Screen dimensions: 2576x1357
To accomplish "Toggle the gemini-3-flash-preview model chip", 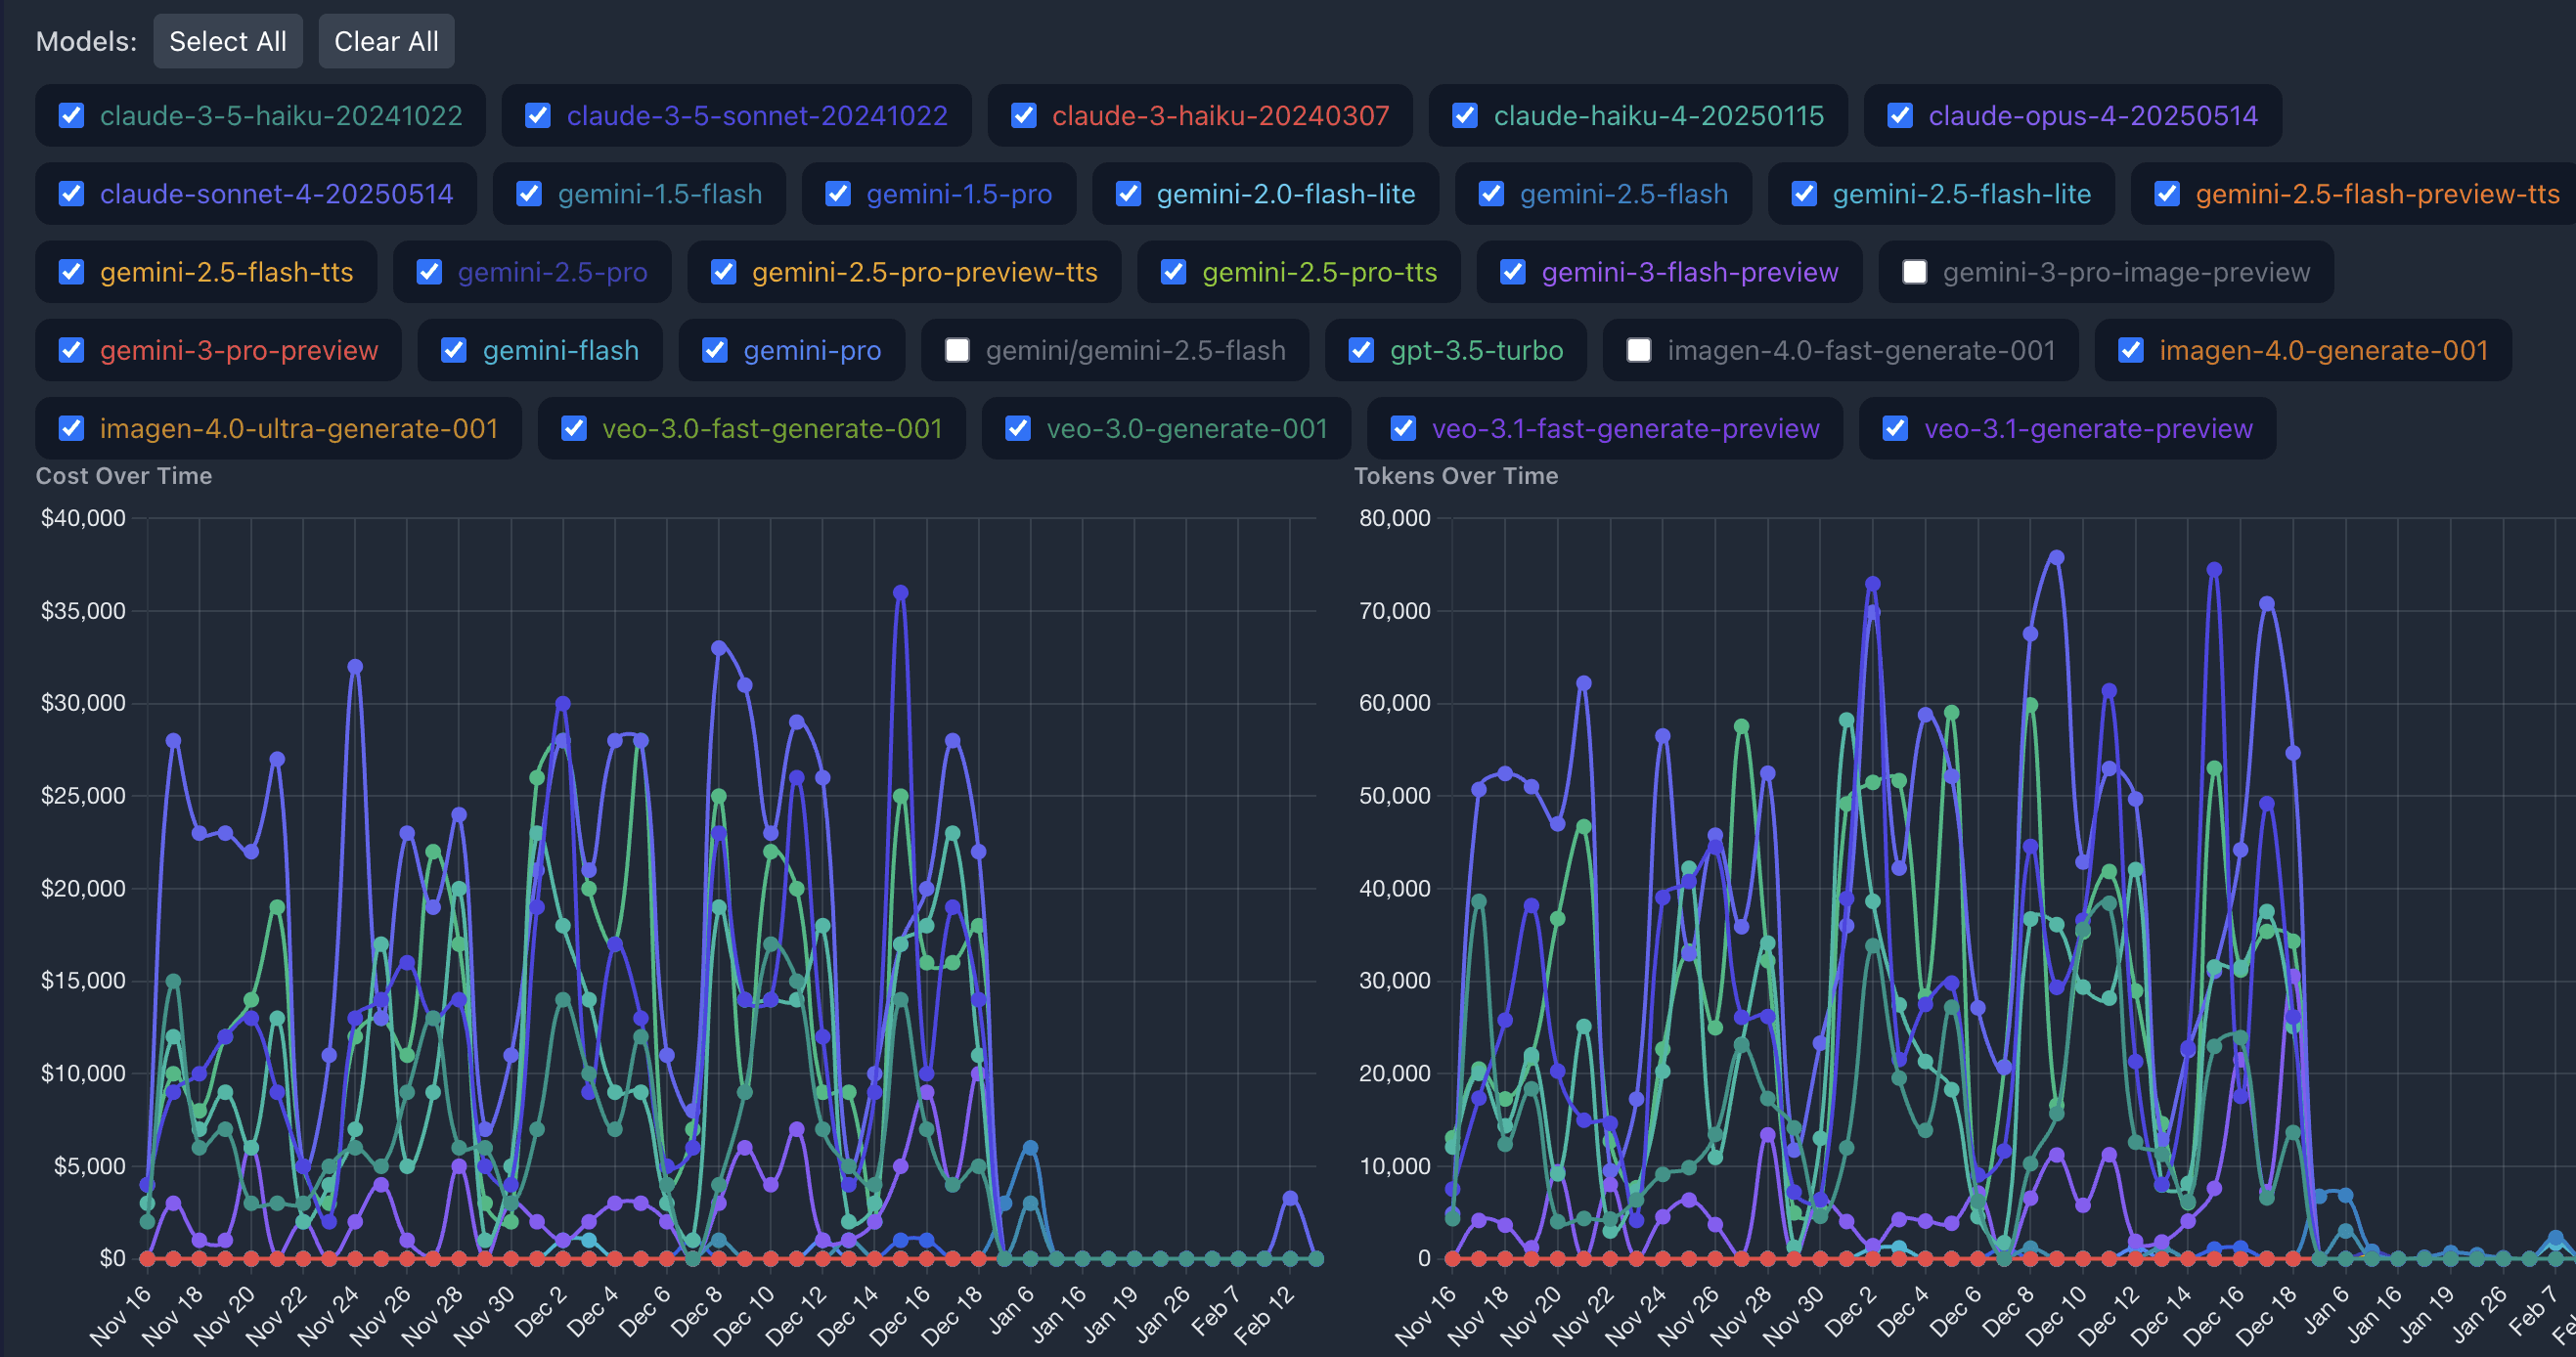I will [1688, 272].
